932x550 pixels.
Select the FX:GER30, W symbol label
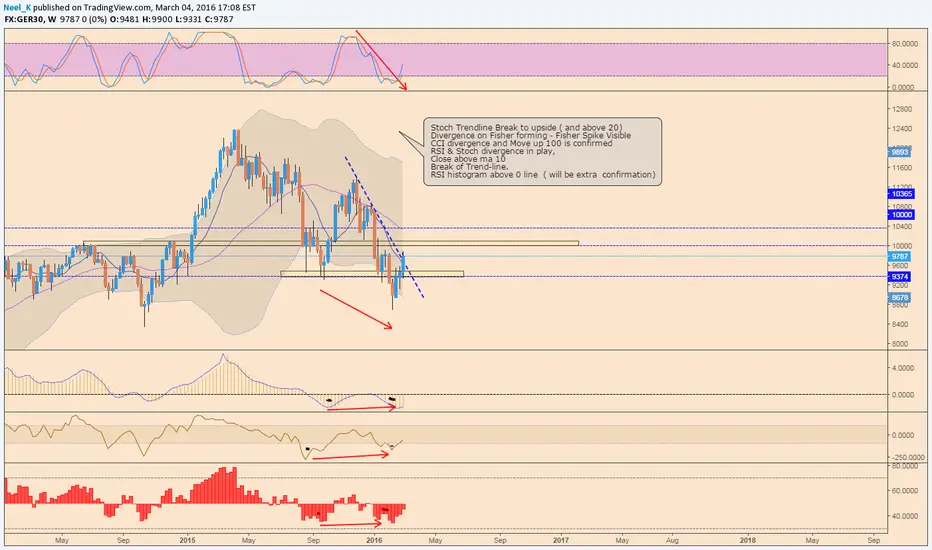point(30,19)
